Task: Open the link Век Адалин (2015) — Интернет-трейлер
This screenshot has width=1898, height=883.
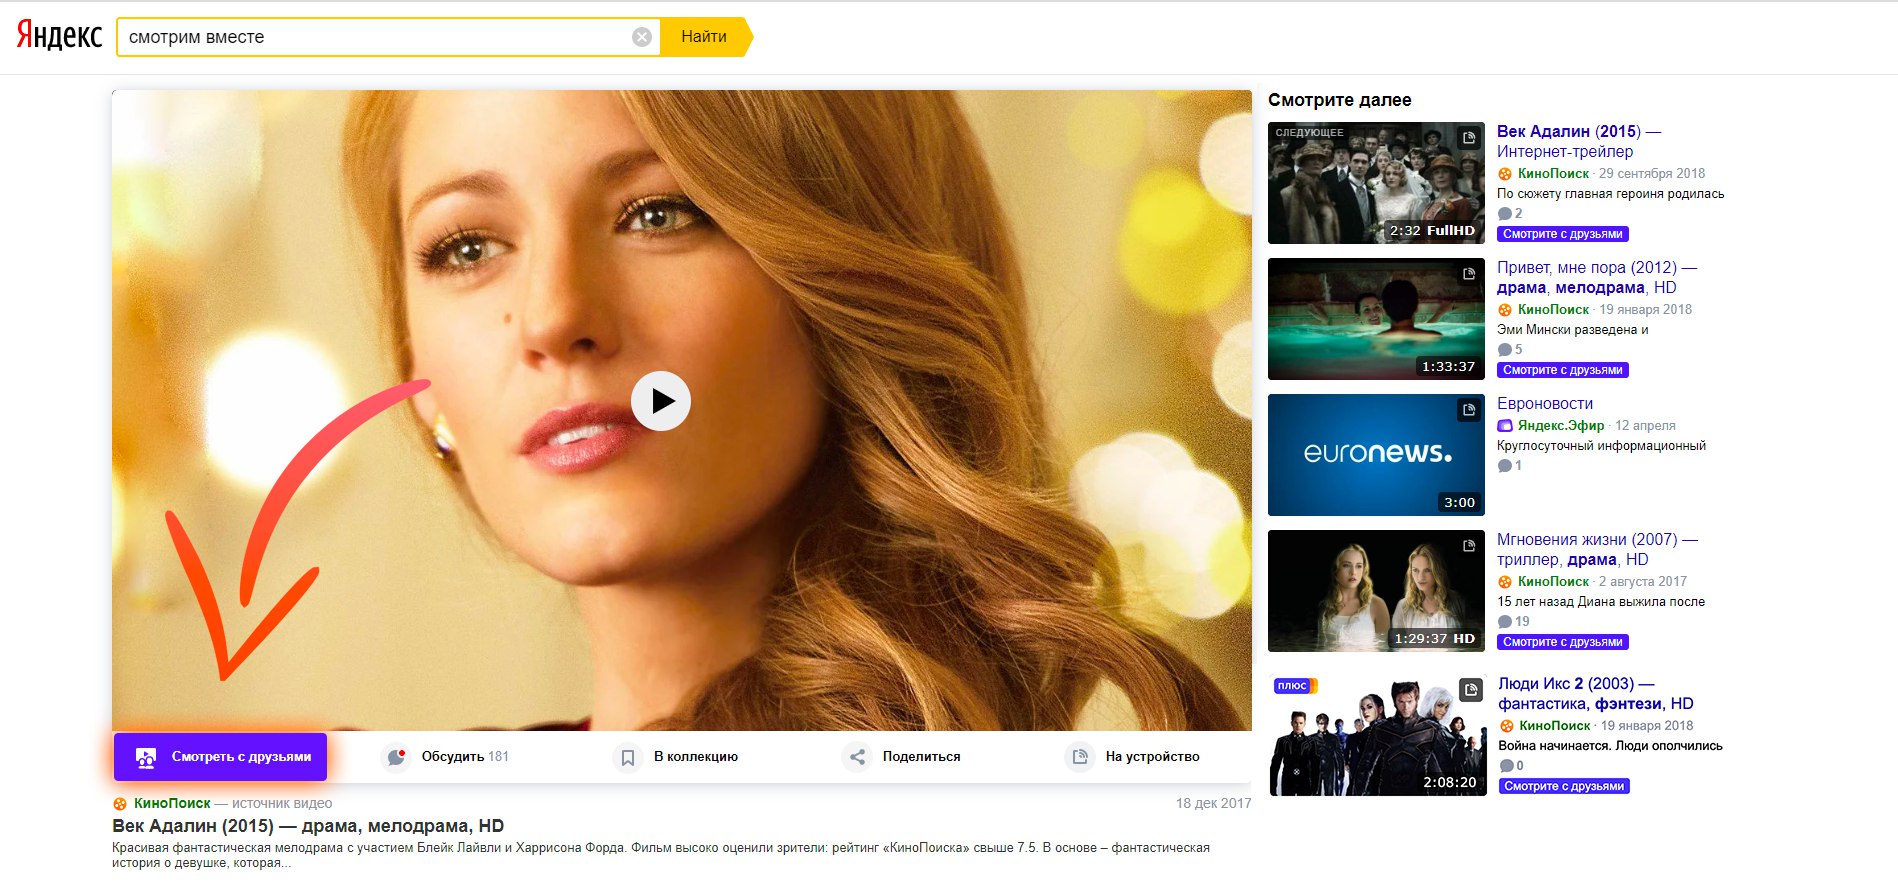Action: tap(1578, 141)
